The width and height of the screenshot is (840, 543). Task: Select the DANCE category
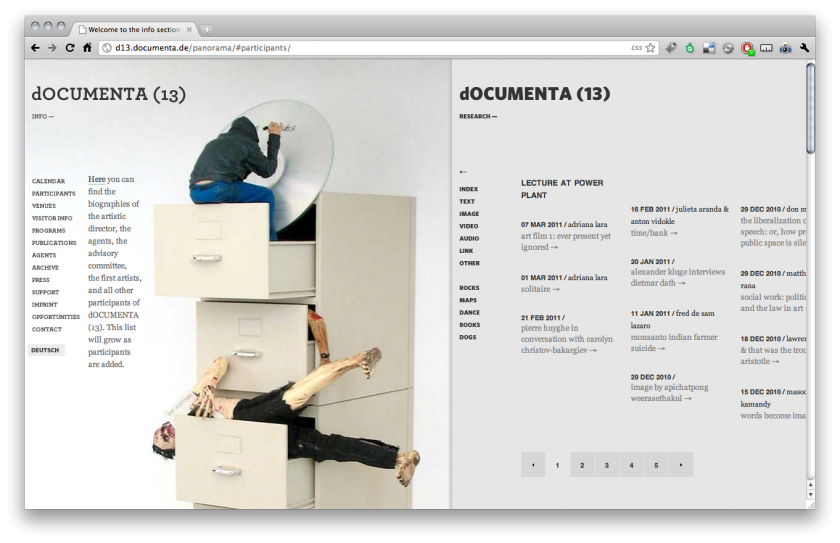point(469,312)
